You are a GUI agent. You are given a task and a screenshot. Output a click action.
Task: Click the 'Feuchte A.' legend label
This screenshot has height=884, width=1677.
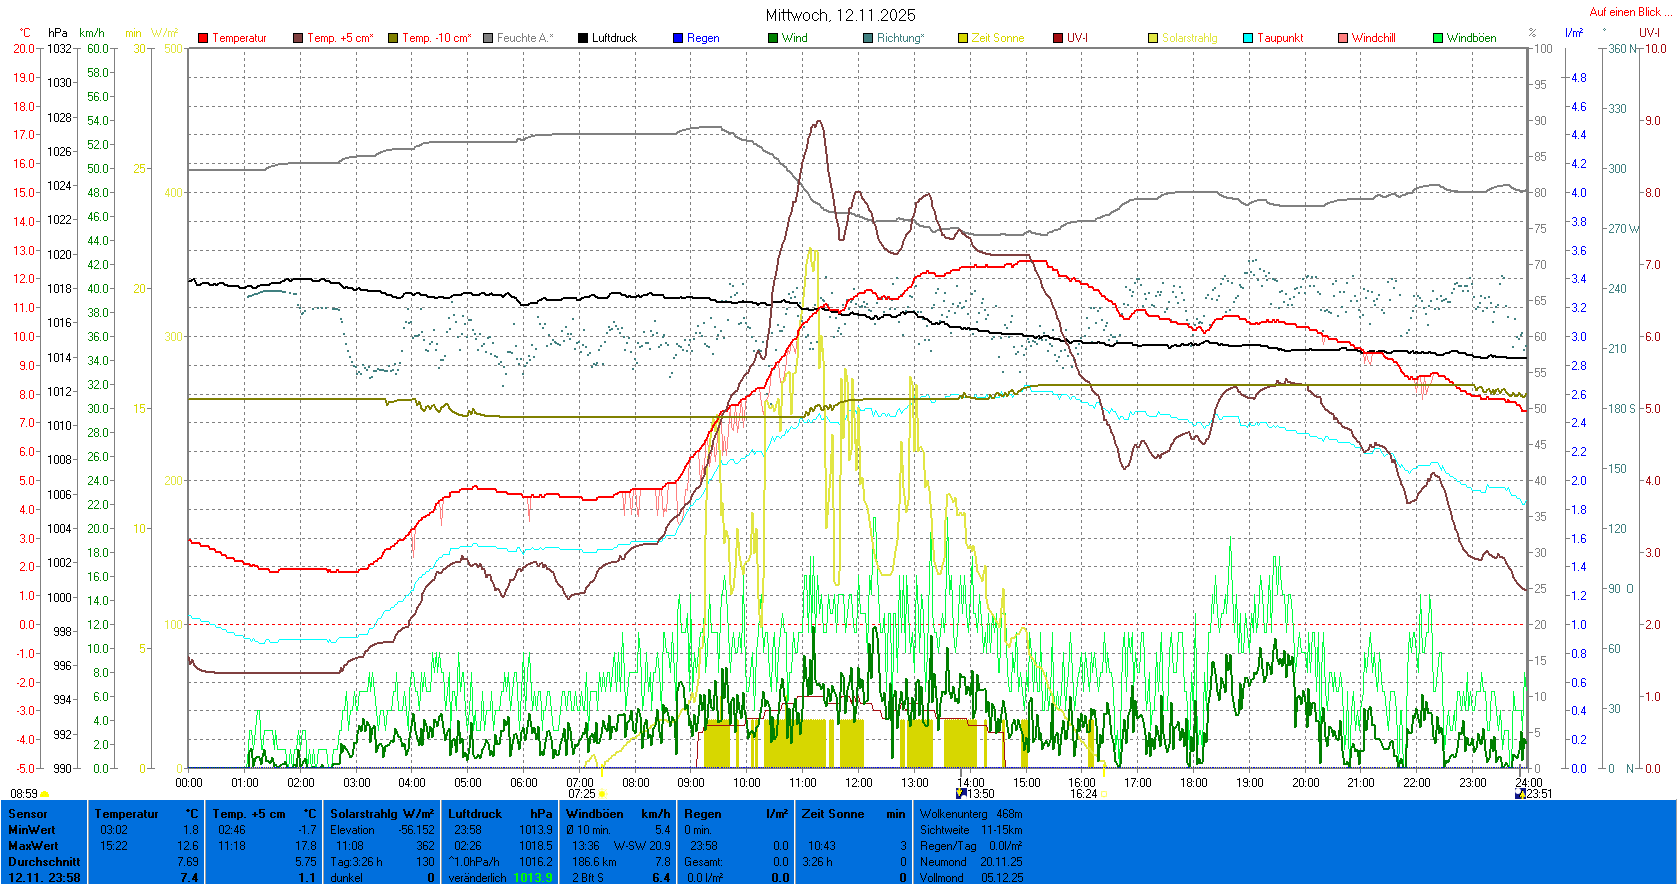524,38
